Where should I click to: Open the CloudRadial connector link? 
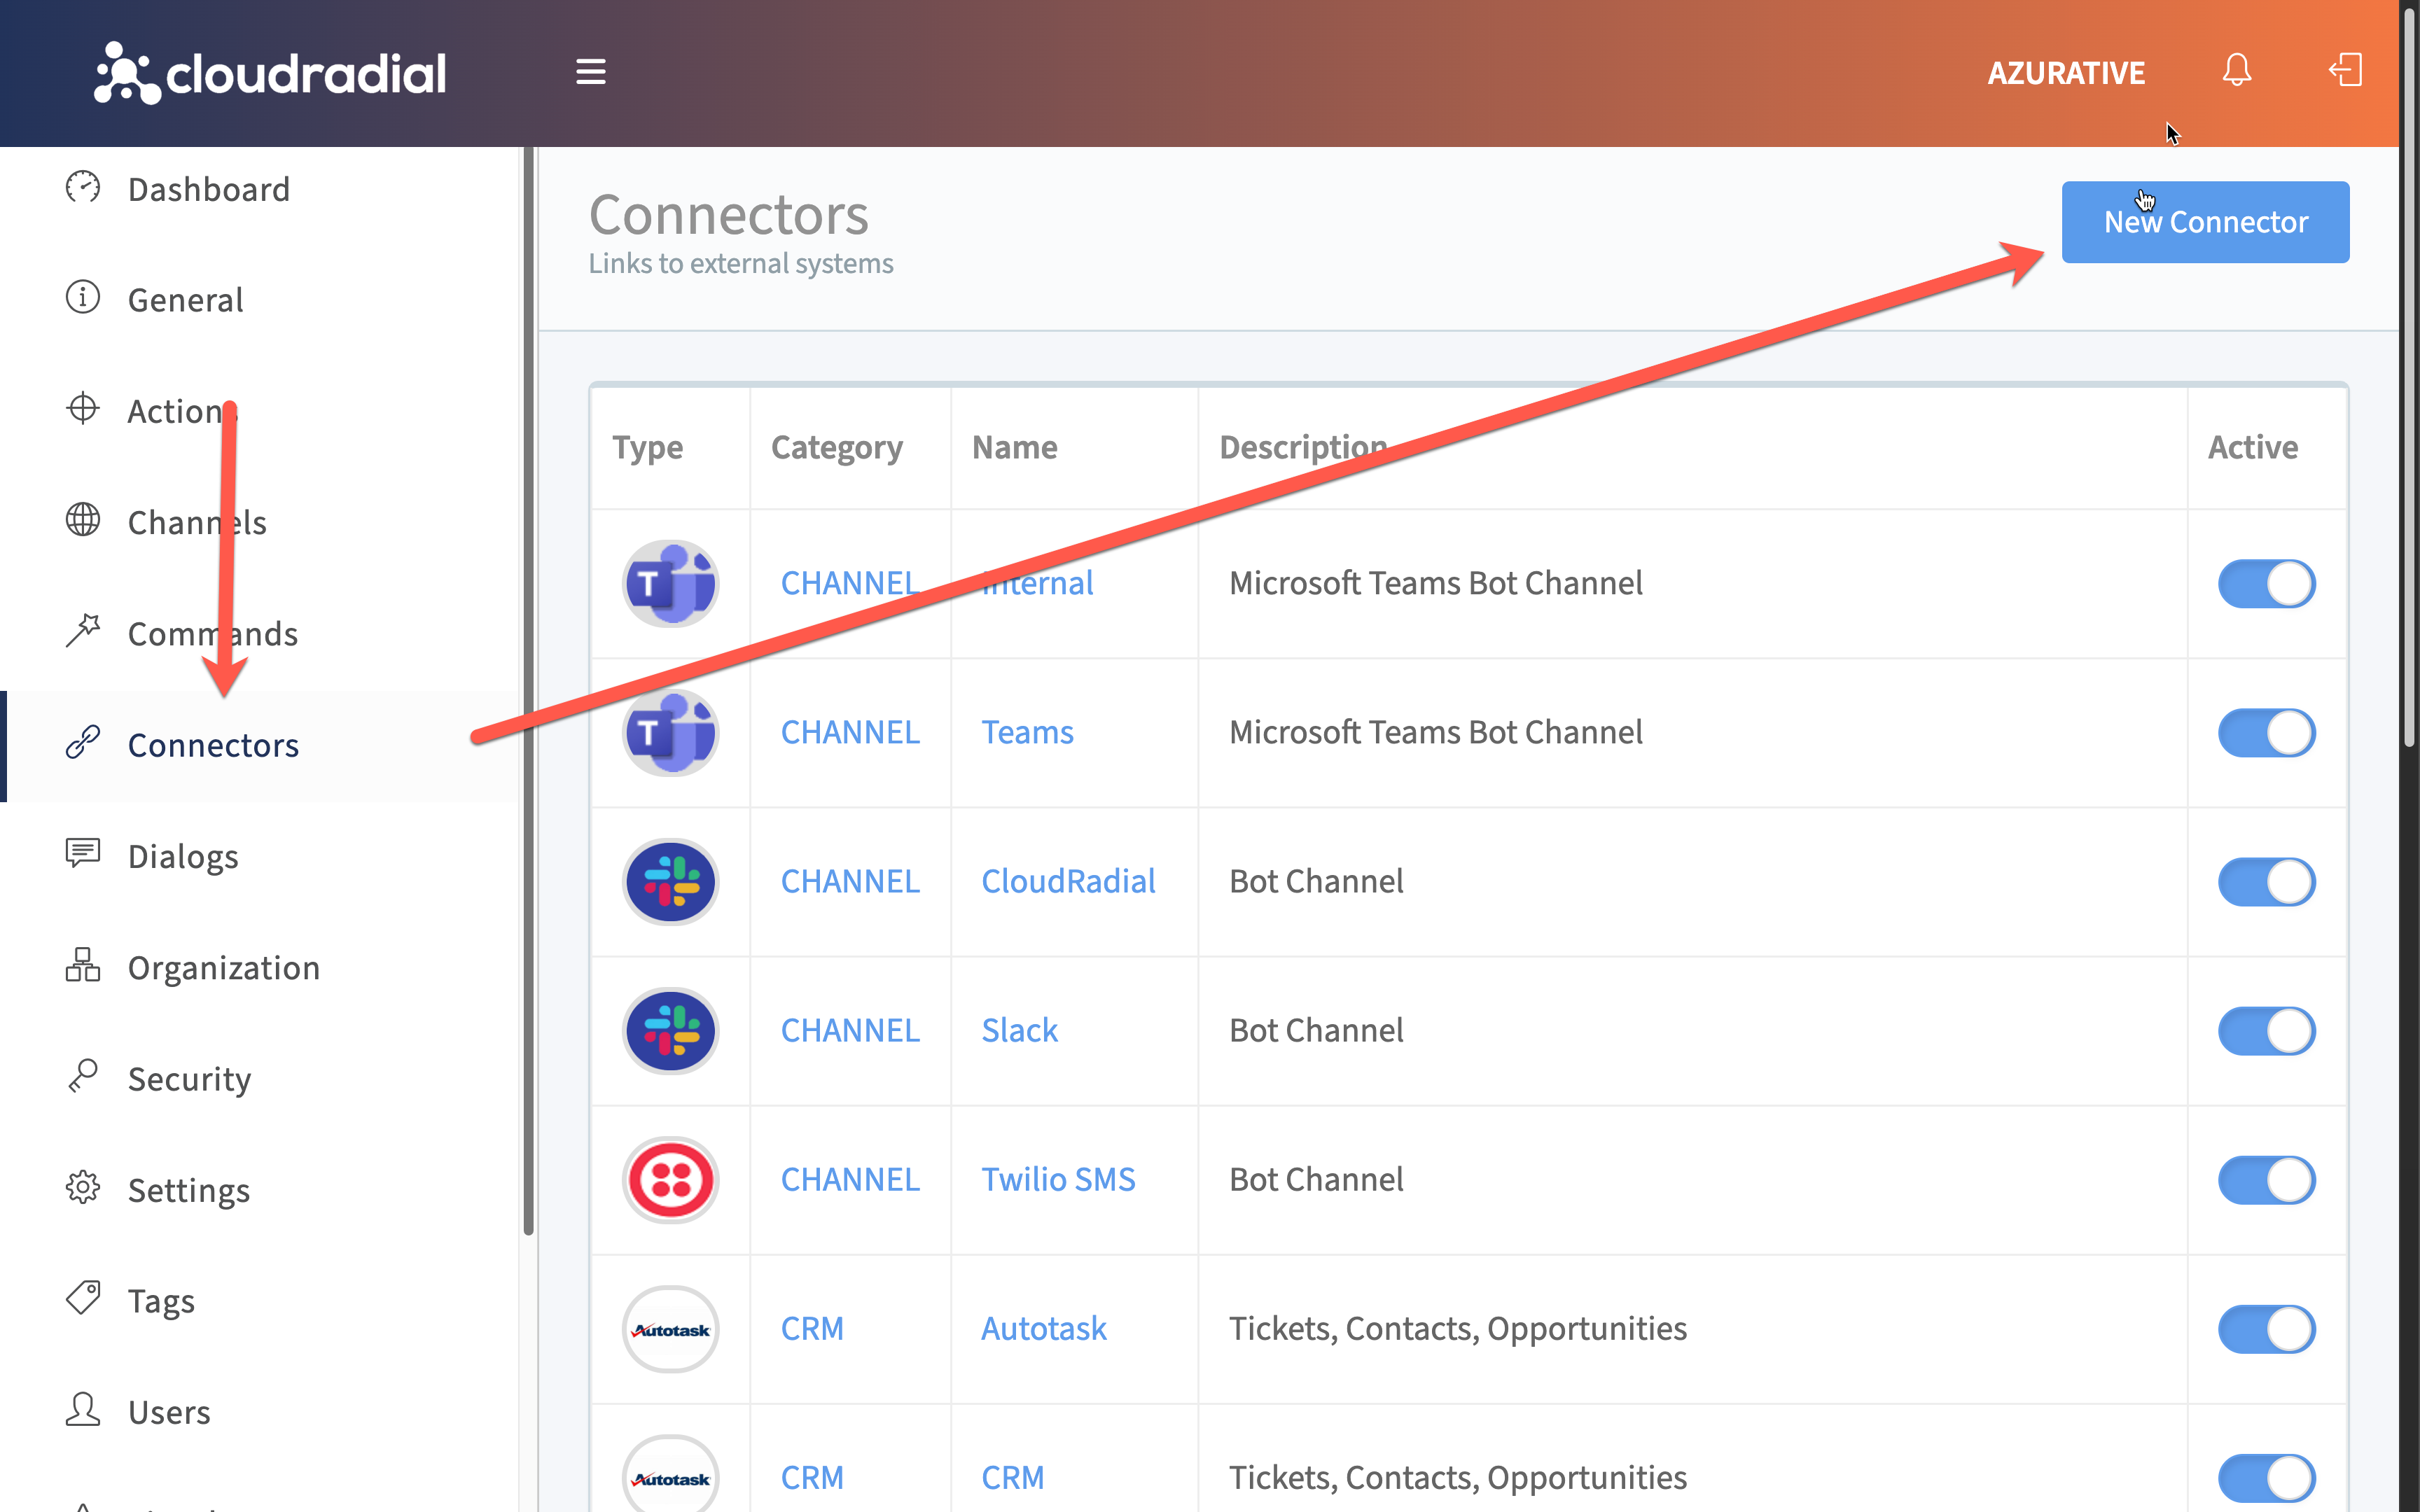tap(1068, 881)
